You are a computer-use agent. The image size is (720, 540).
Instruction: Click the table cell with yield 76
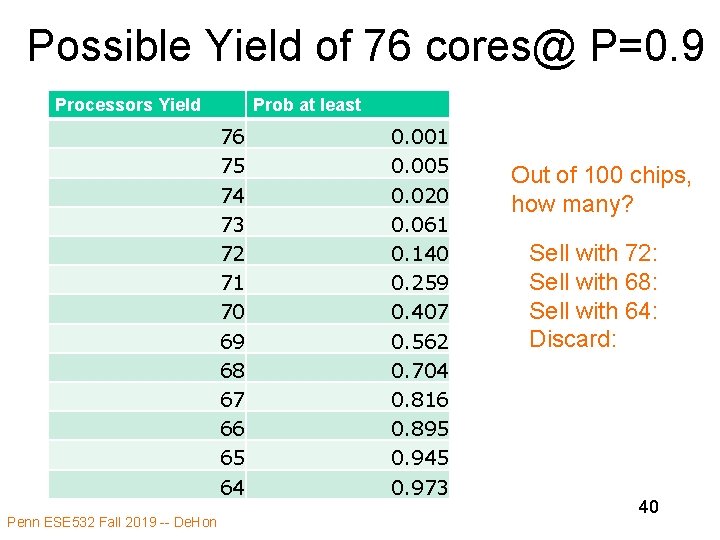pyautogui.click(x=232, y=136)
